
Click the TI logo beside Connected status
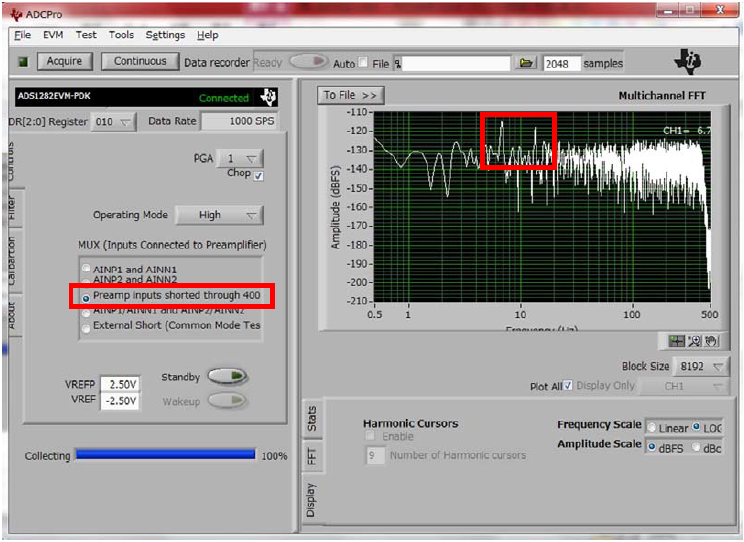268,97
